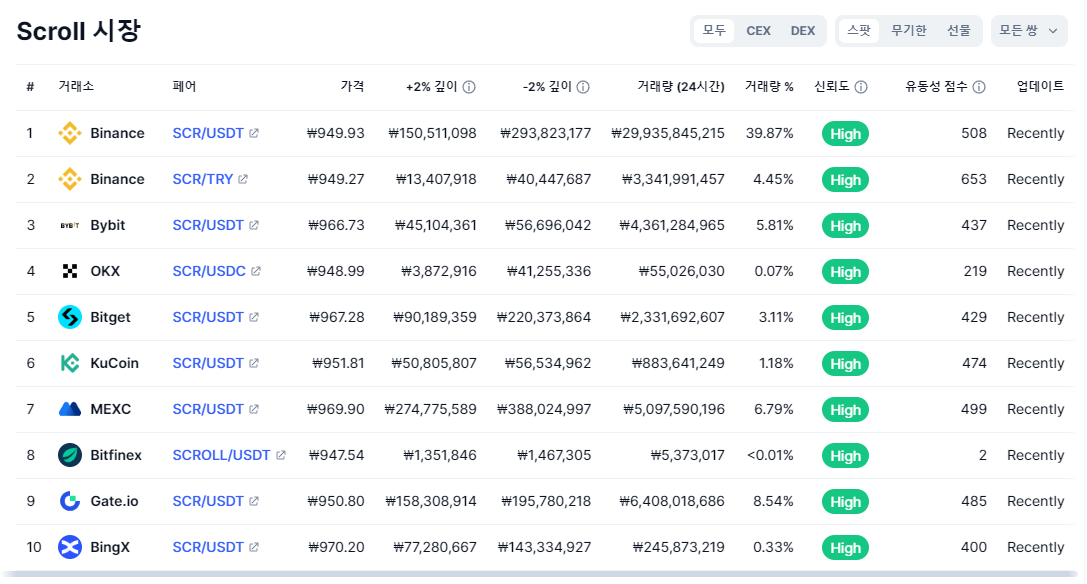Viewport: 1087px width, 584px height.
Task: Click the High badge on the OKX row
Action: (x=845, y=272)
